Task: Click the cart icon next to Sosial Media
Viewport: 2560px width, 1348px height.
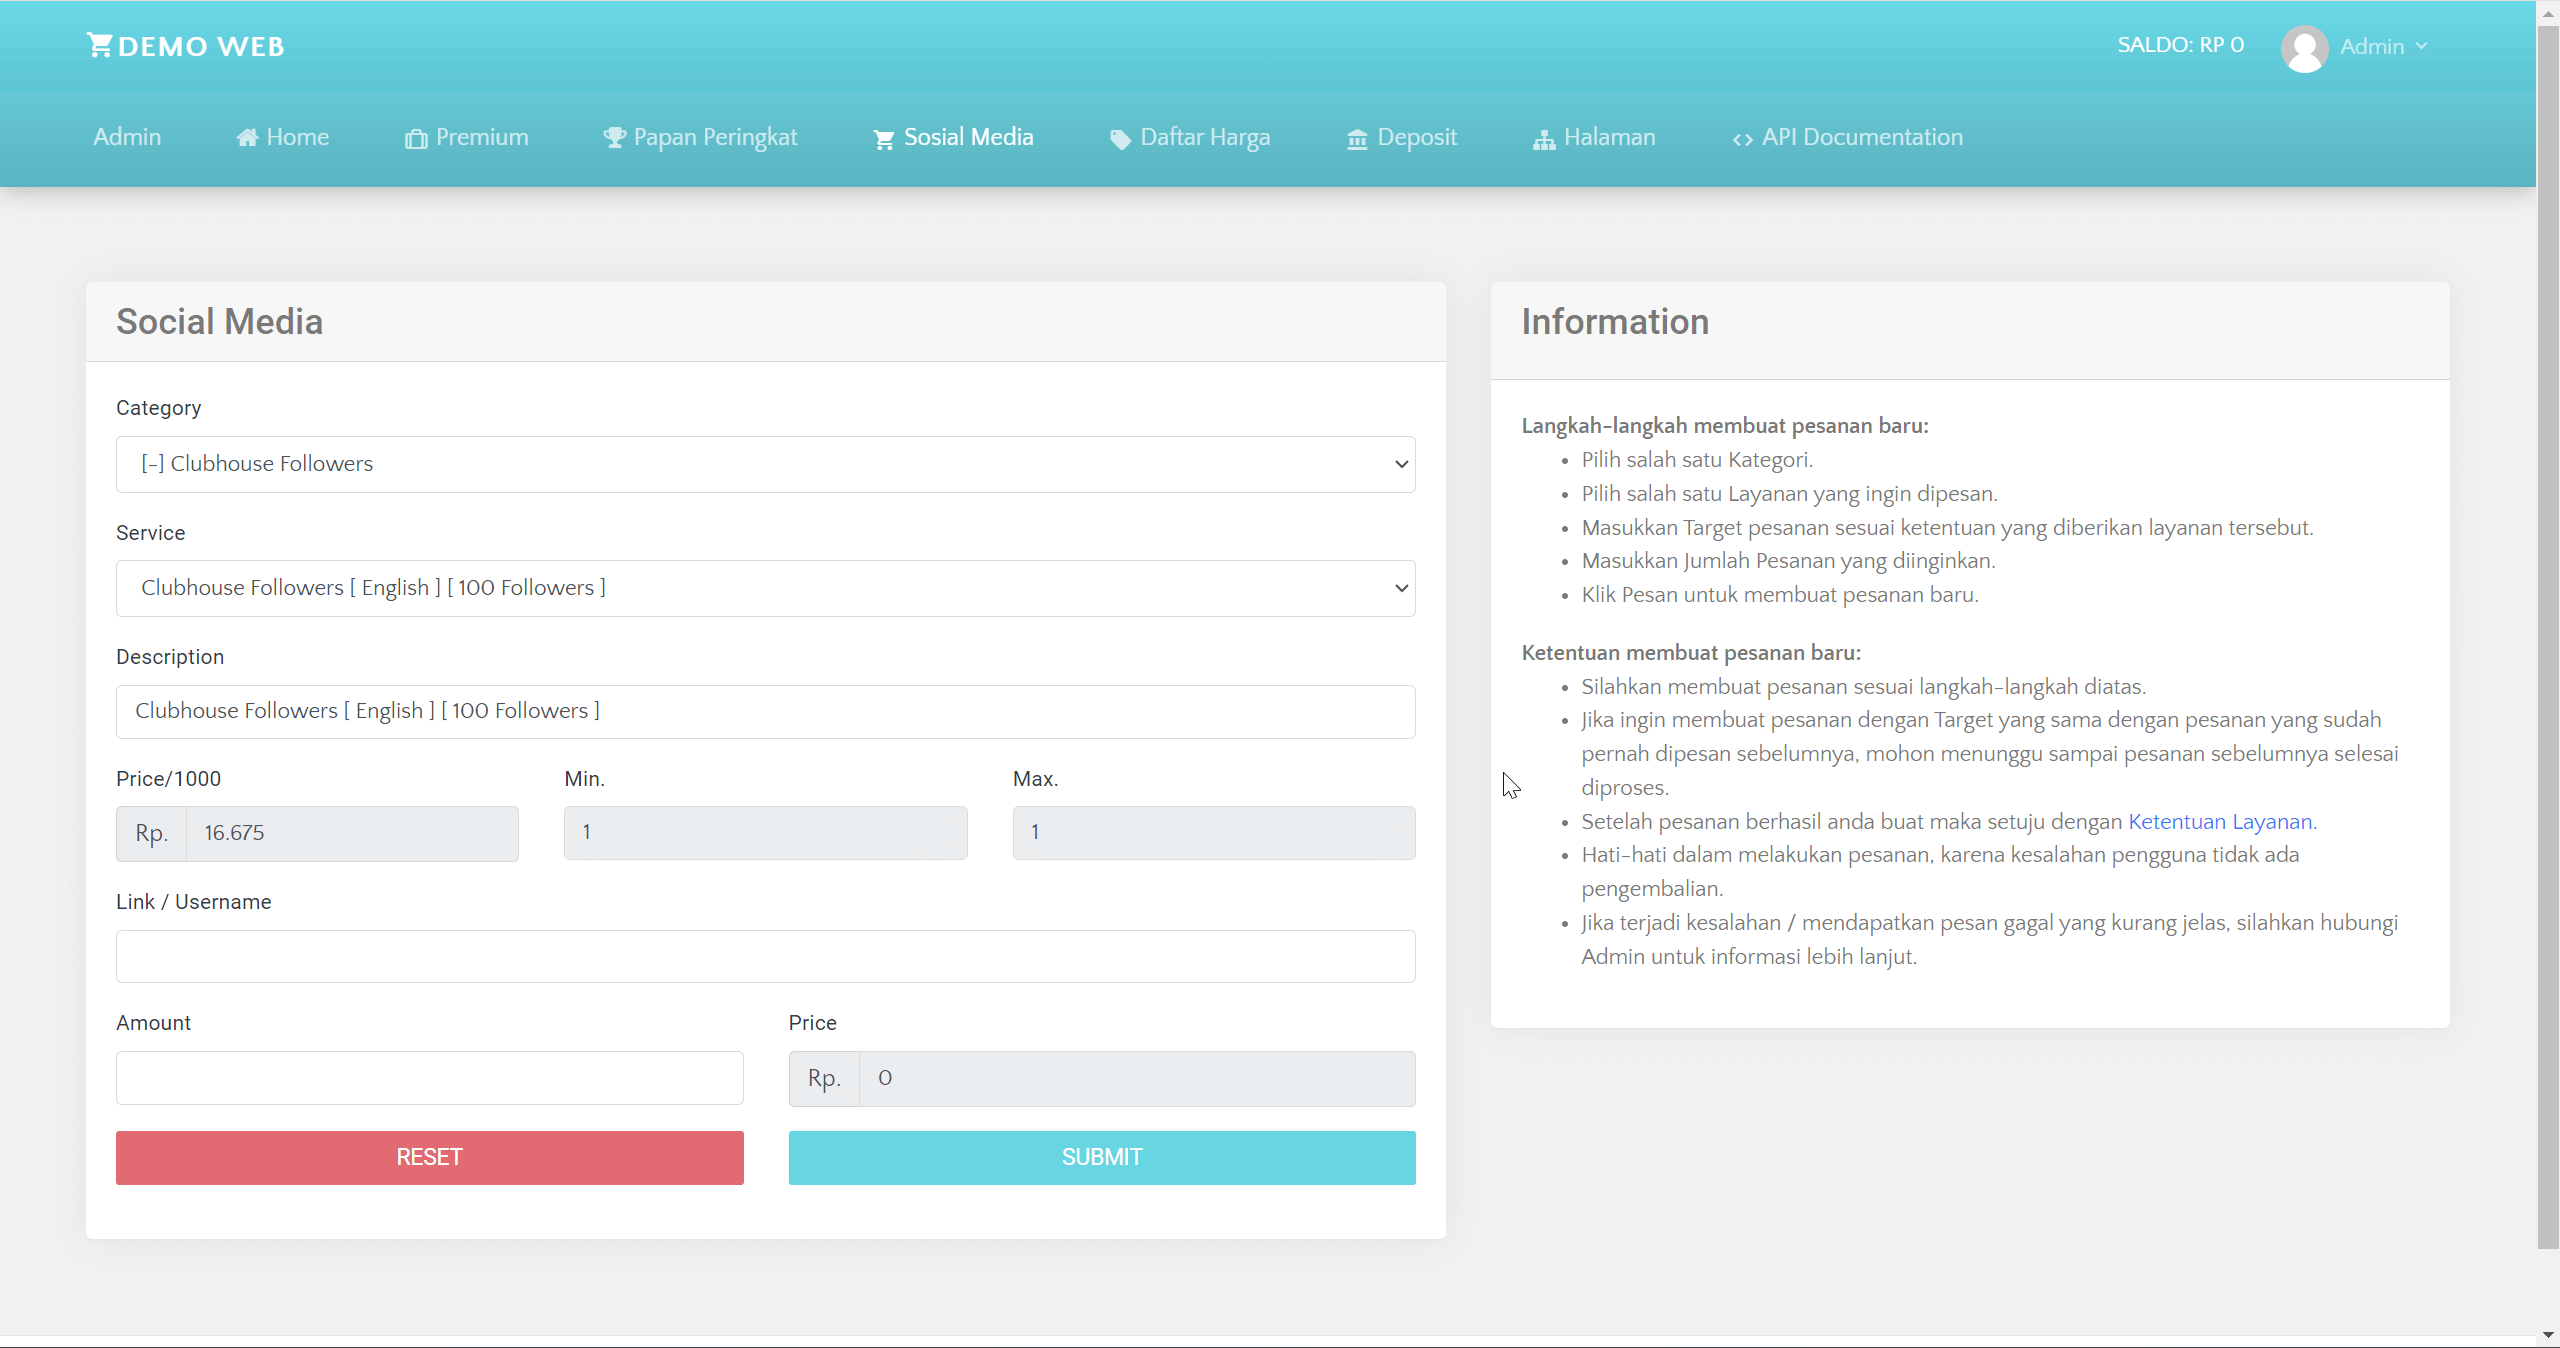Action: 880,139
